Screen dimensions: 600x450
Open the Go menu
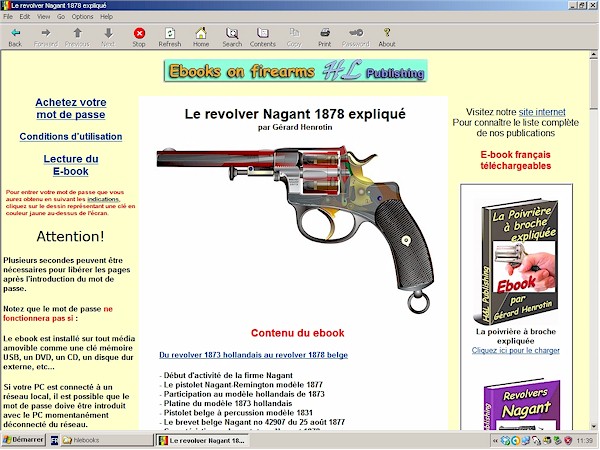[61, 17]
